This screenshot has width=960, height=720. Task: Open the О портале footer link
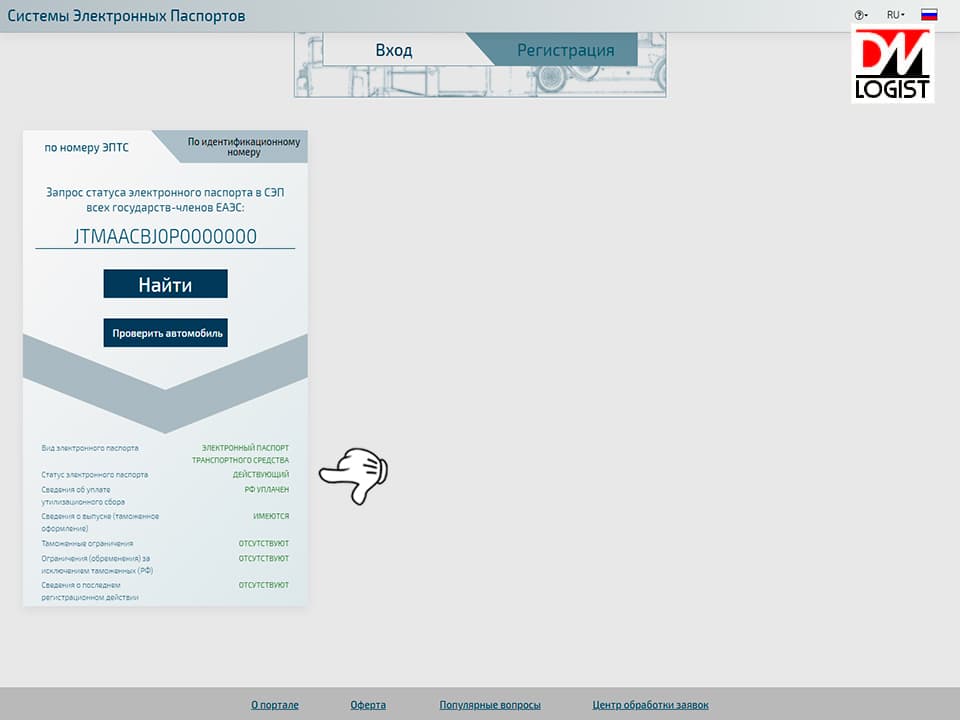point(275,705)
